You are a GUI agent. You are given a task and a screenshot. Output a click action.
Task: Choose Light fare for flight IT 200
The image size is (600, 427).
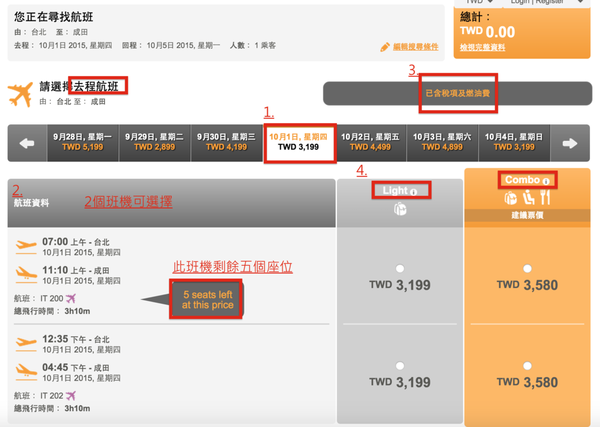point(400,269)
